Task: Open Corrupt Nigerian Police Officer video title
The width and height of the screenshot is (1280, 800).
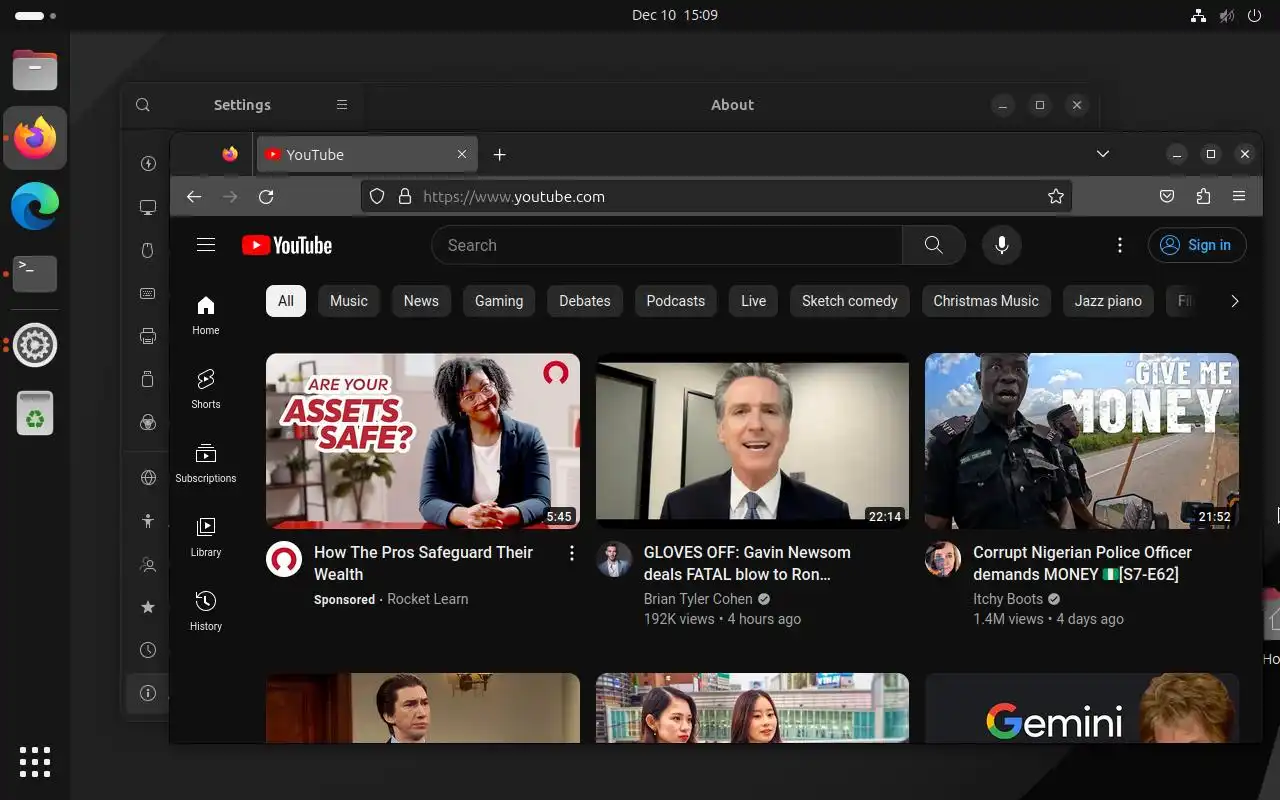Action: point(1082,563)
